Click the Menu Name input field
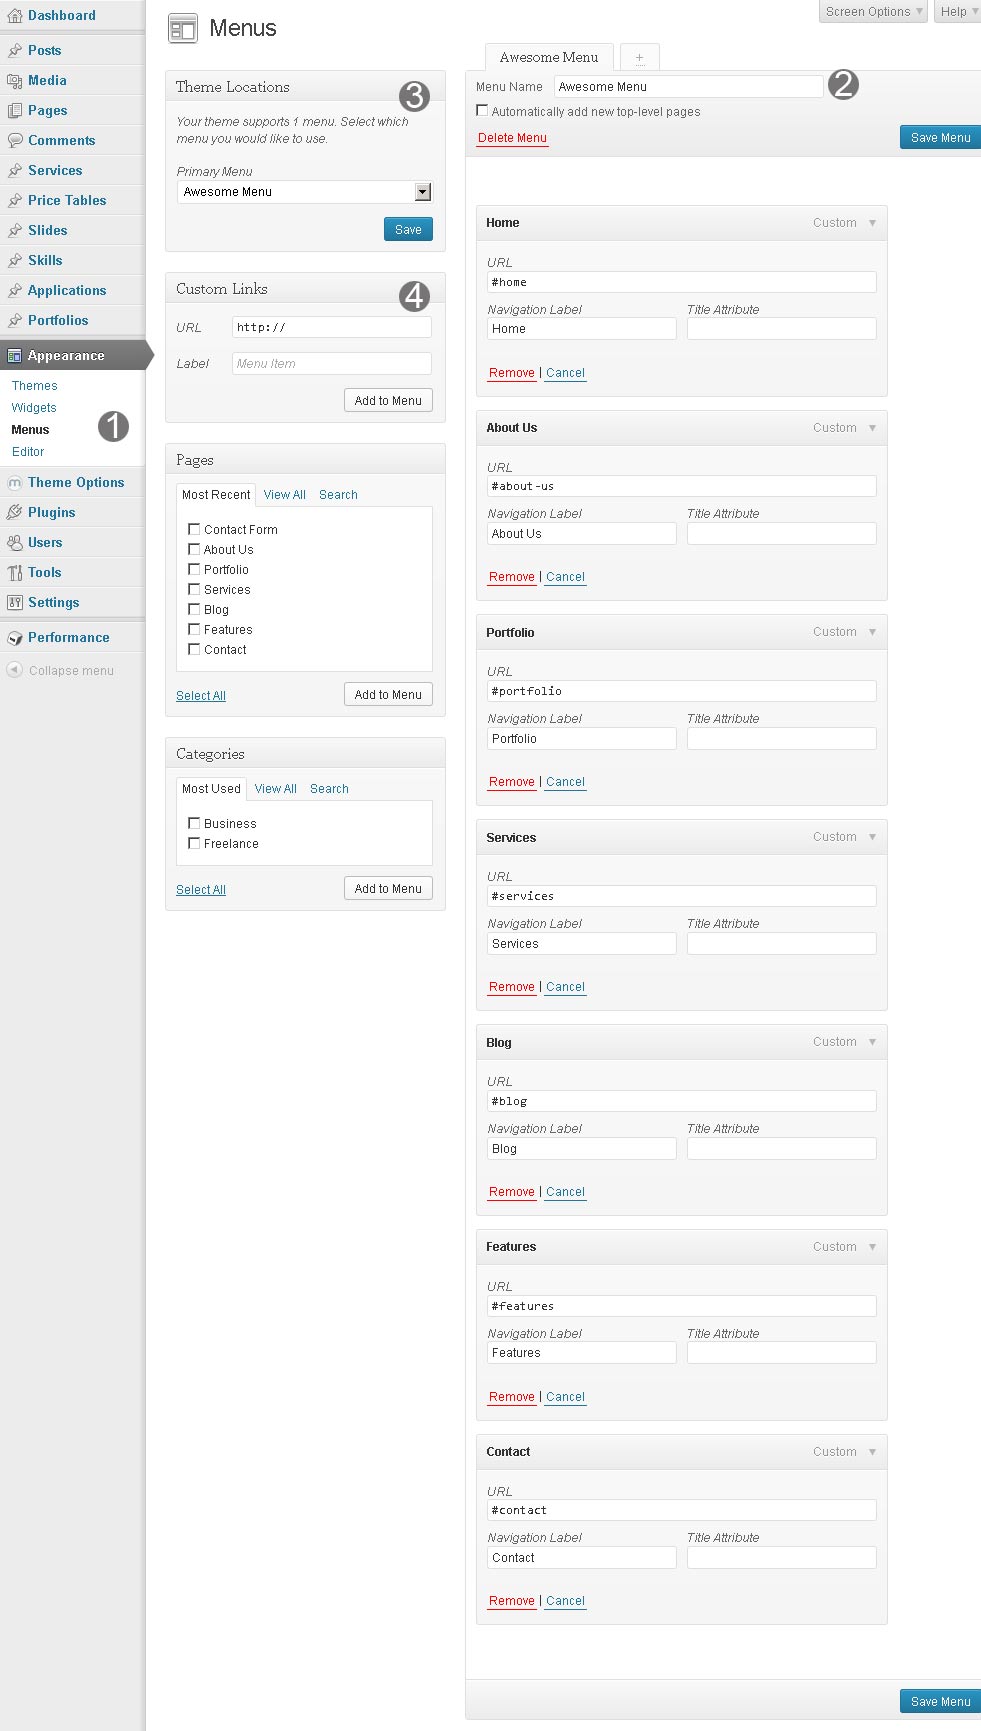This screenshot has height=1731, width=981. tap(689, 87)
